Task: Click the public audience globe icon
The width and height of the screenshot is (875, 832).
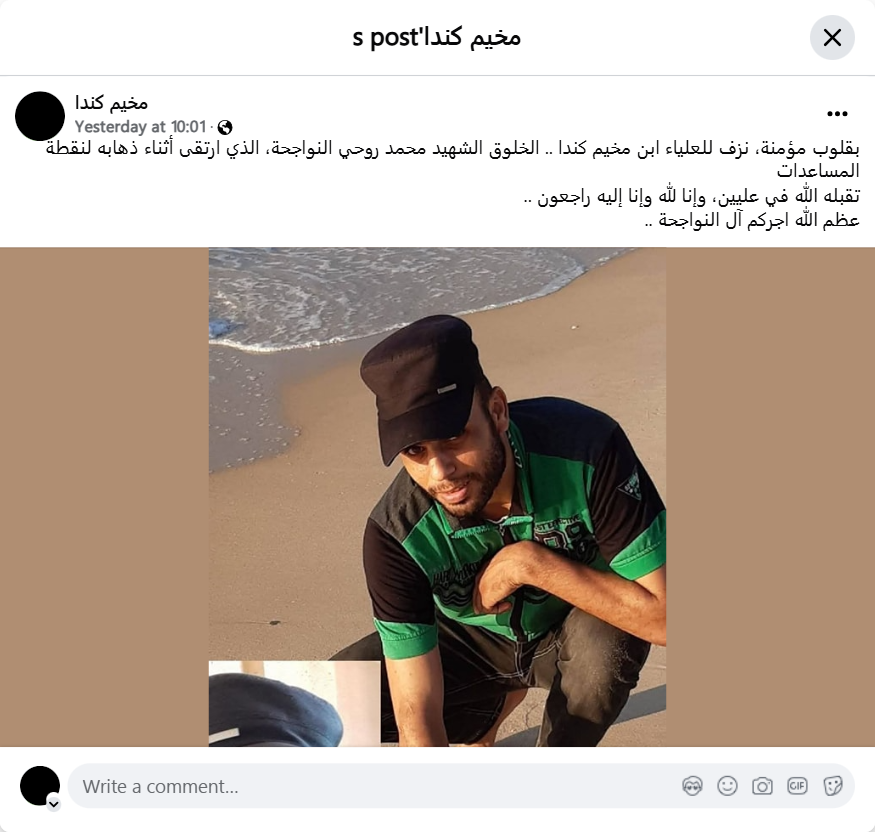Action: click(x=225, y=127)
